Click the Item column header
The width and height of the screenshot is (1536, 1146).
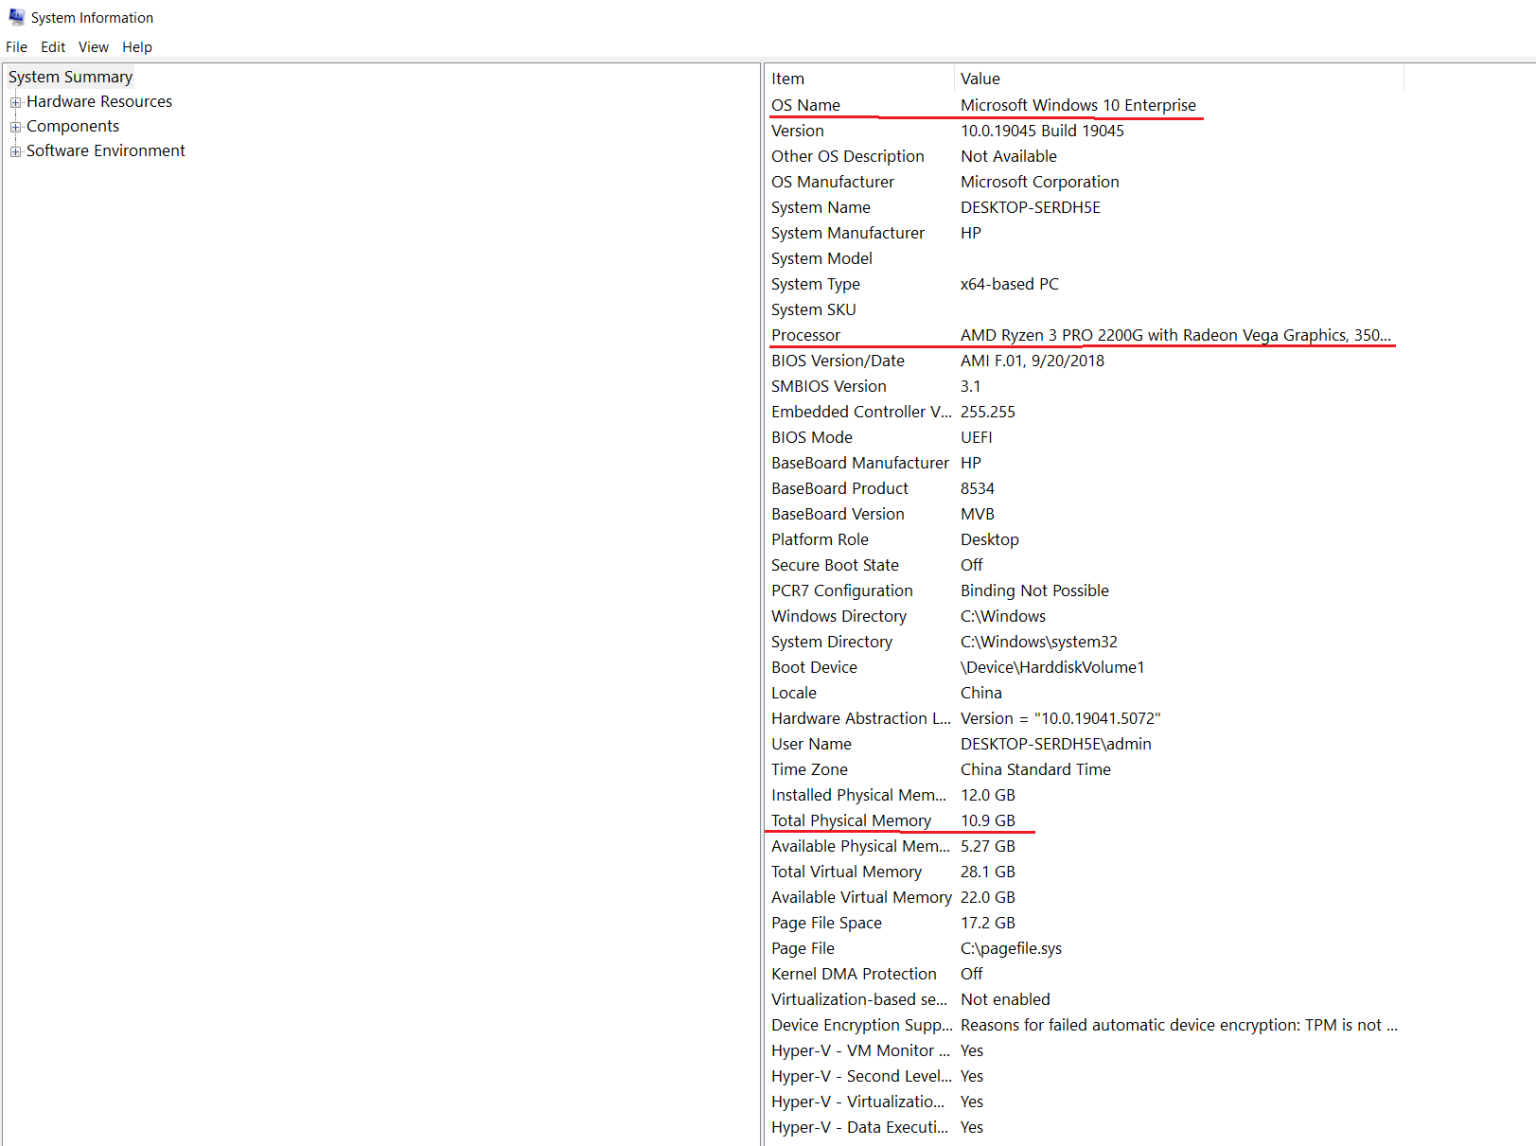click(x=788, y=79)
